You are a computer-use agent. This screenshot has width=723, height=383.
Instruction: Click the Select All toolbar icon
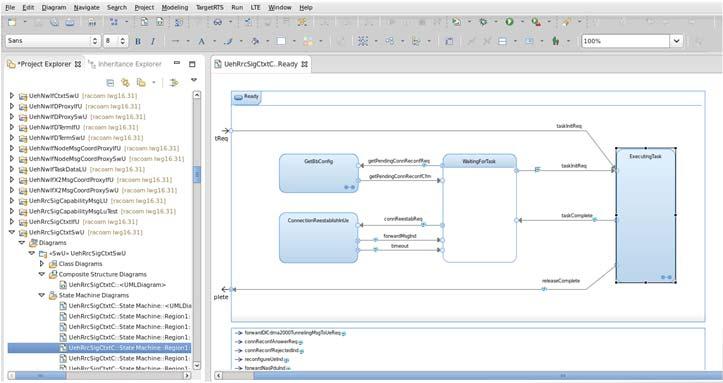pos(363,41)
